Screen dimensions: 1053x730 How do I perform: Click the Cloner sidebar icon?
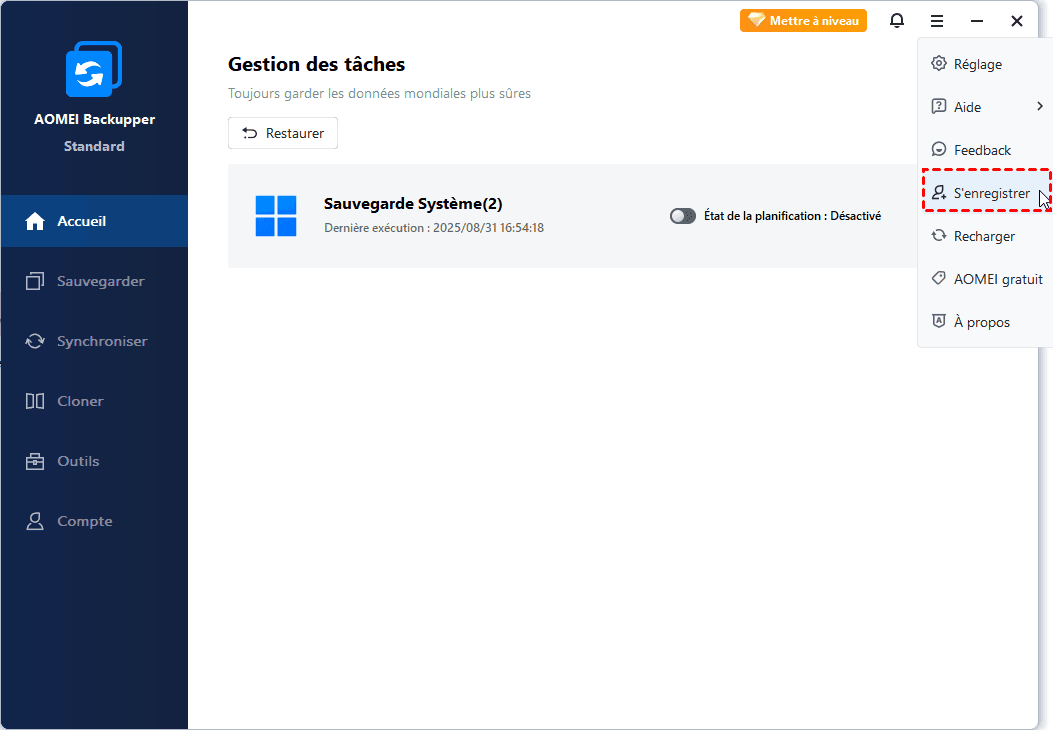click(x=35, y=401)
